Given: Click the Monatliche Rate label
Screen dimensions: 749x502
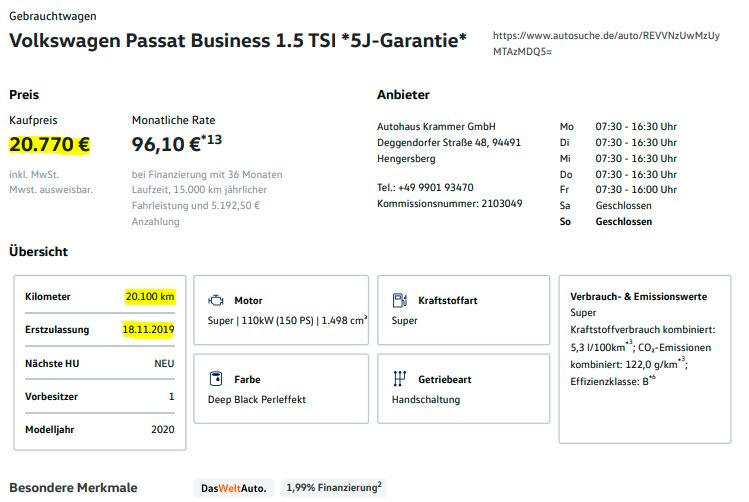Looking at the screenshot, I should tap(173, 120).
